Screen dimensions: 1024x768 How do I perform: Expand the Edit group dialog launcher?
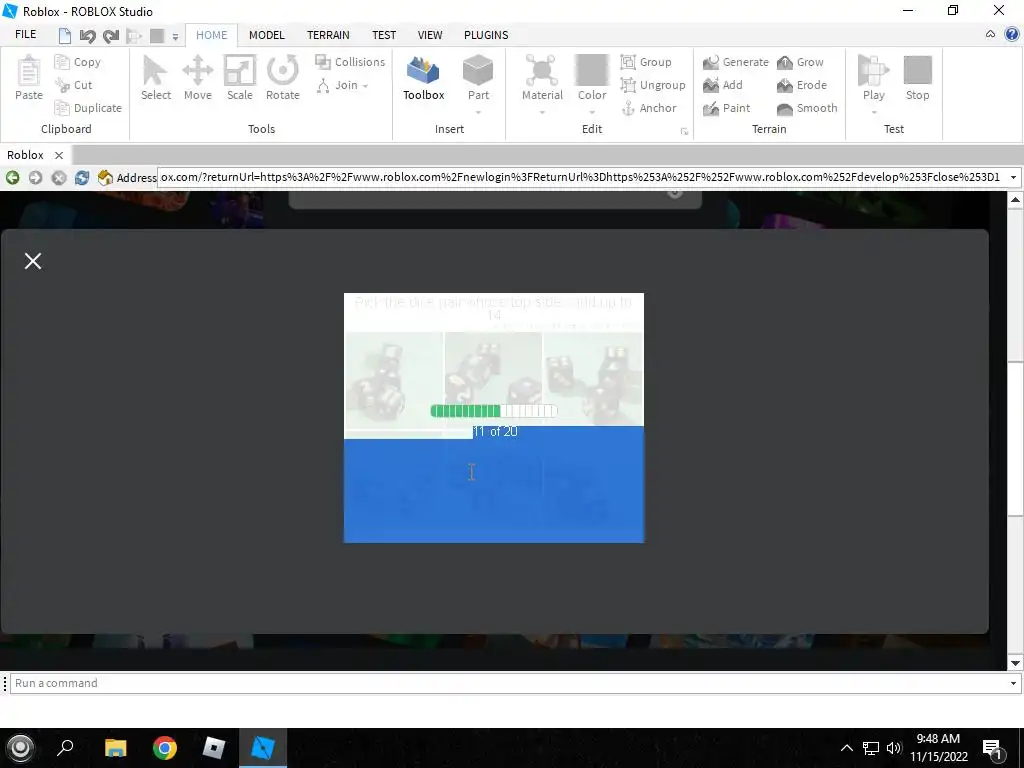pos(684,131)
